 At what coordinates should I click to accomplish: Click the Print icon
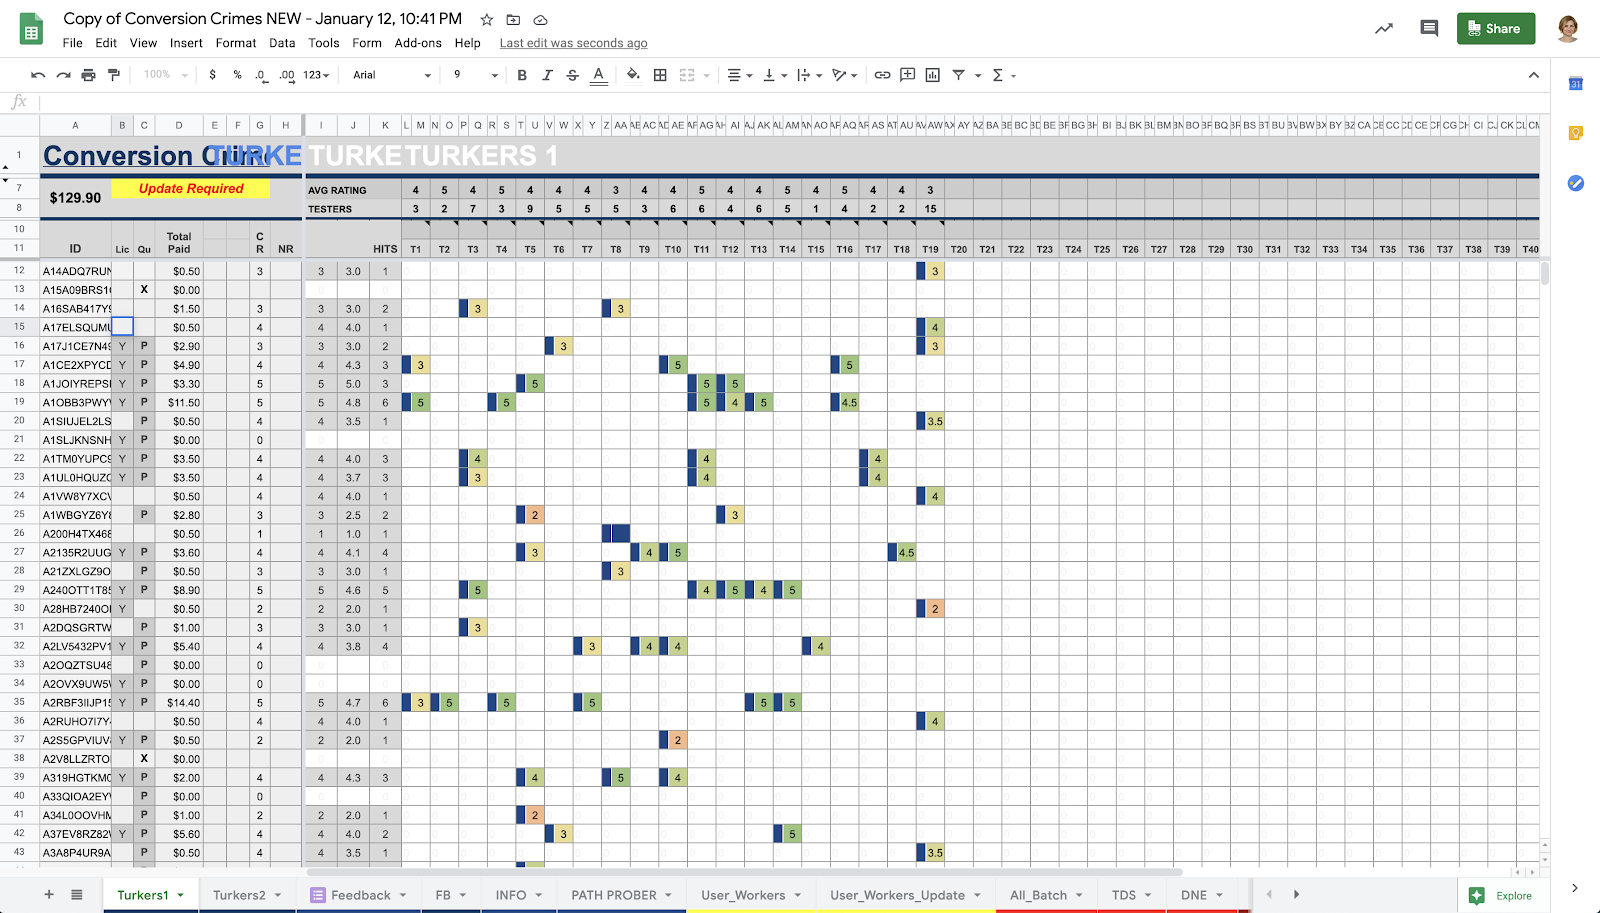tap(88, 75)
